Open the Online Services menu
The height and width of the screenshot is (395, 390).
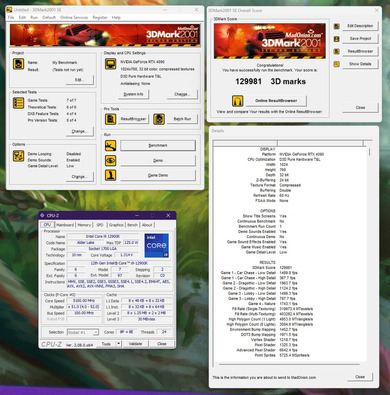tap(74, 17)
